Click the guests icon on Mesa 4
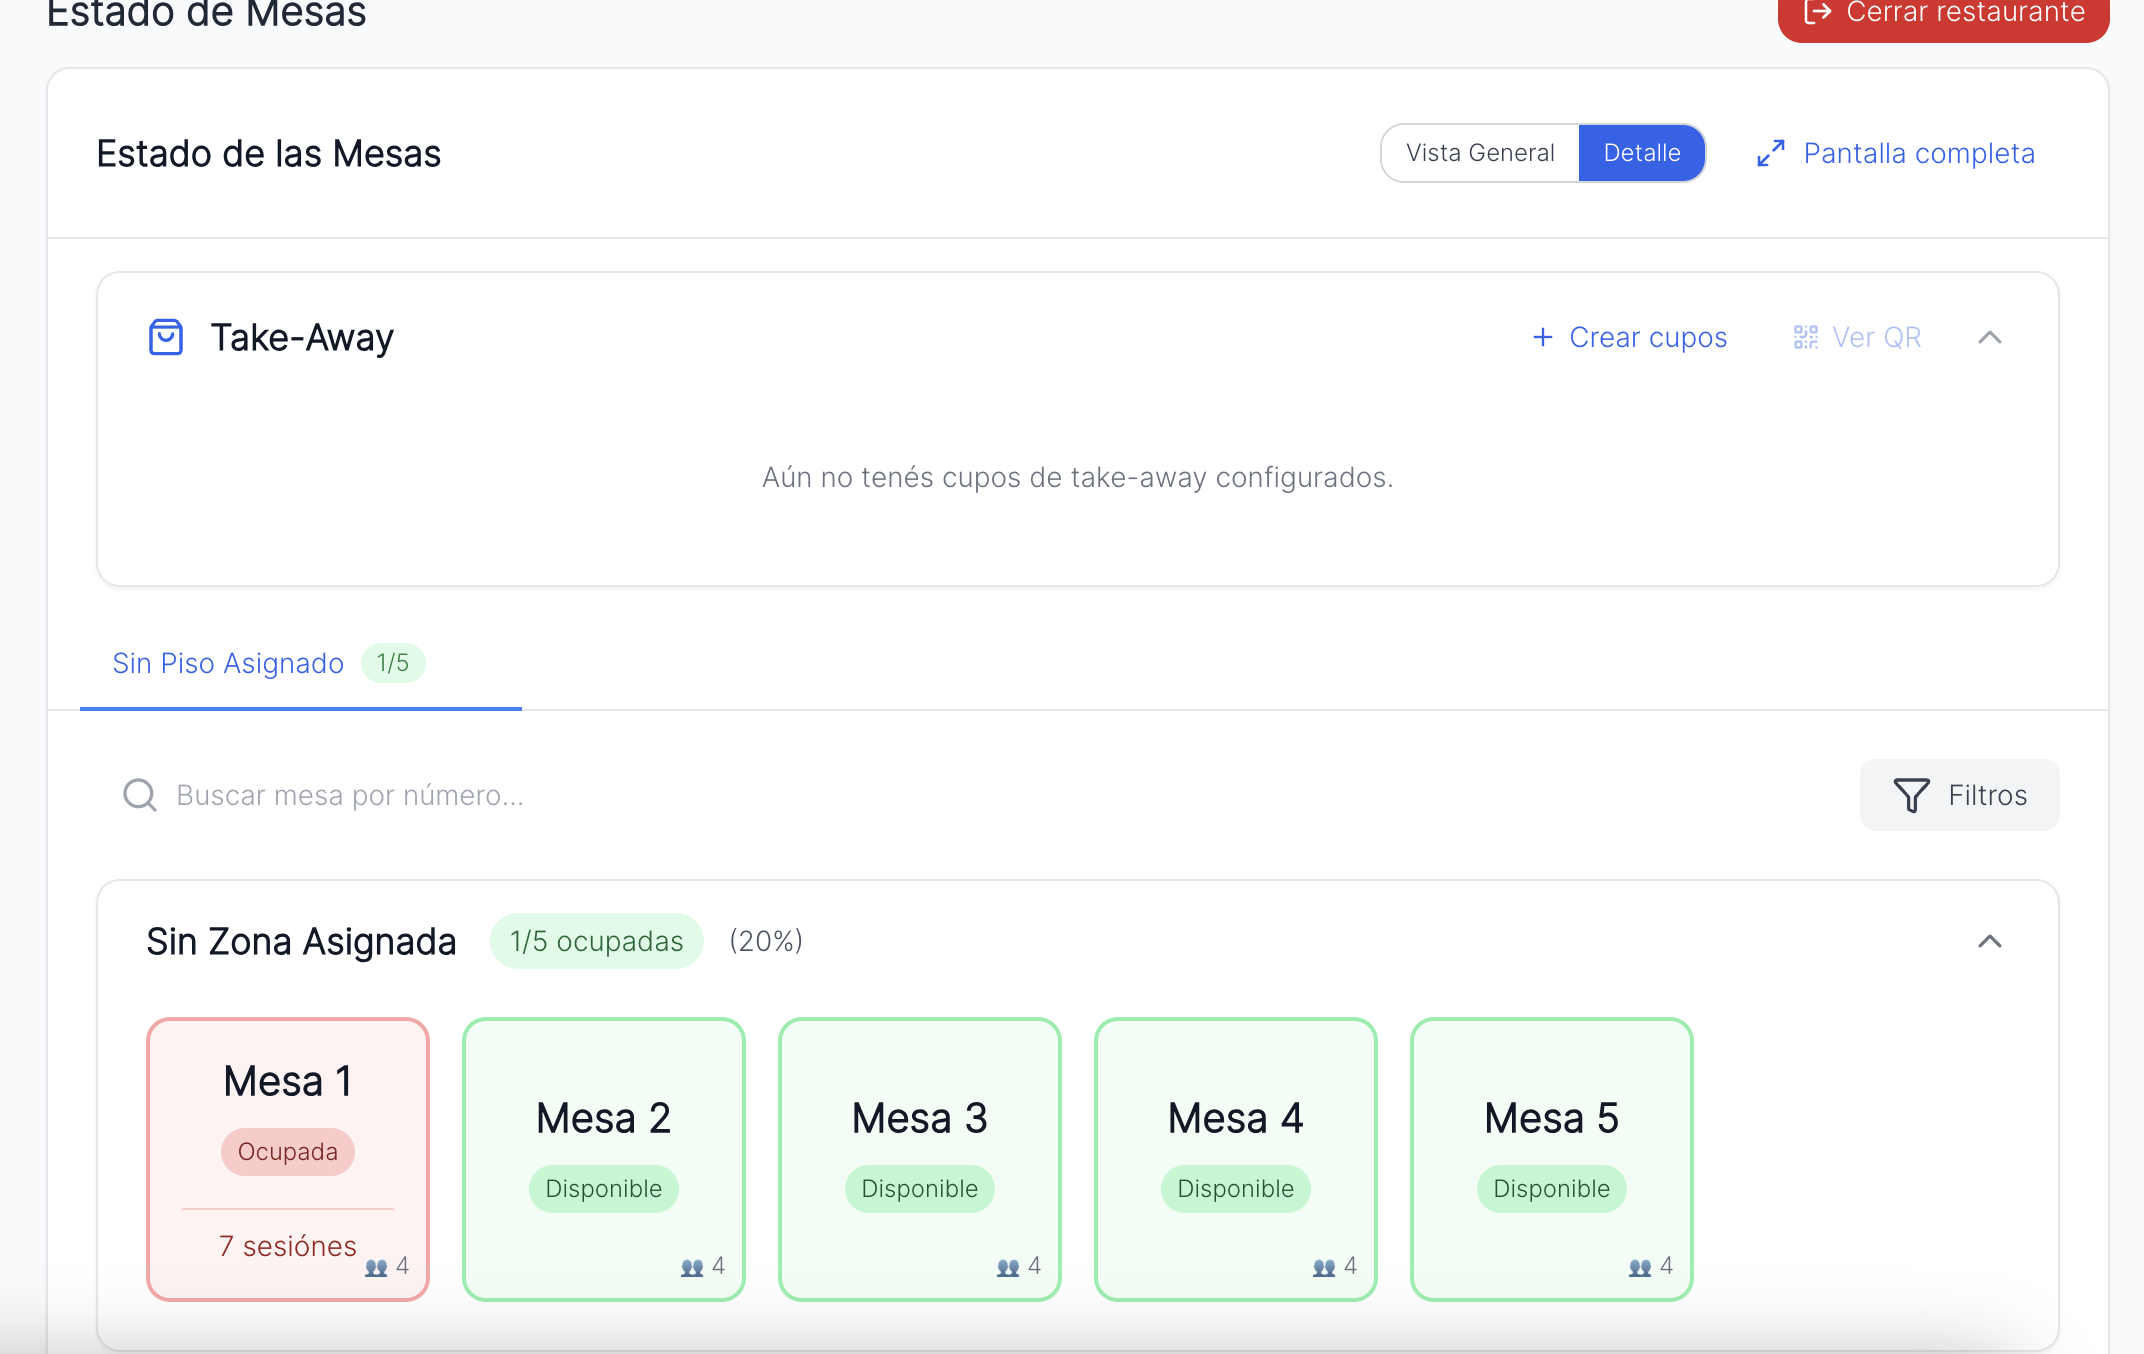Viewport: 2144px width, 1354px height. [x=1324, y=1267]
